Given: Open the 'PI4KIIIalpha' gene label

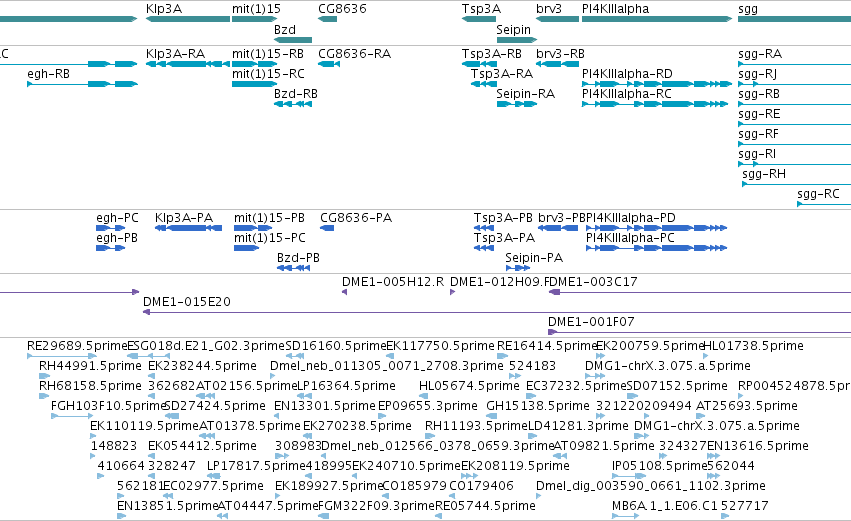Looking at the screenshot, I should [615, 9].
